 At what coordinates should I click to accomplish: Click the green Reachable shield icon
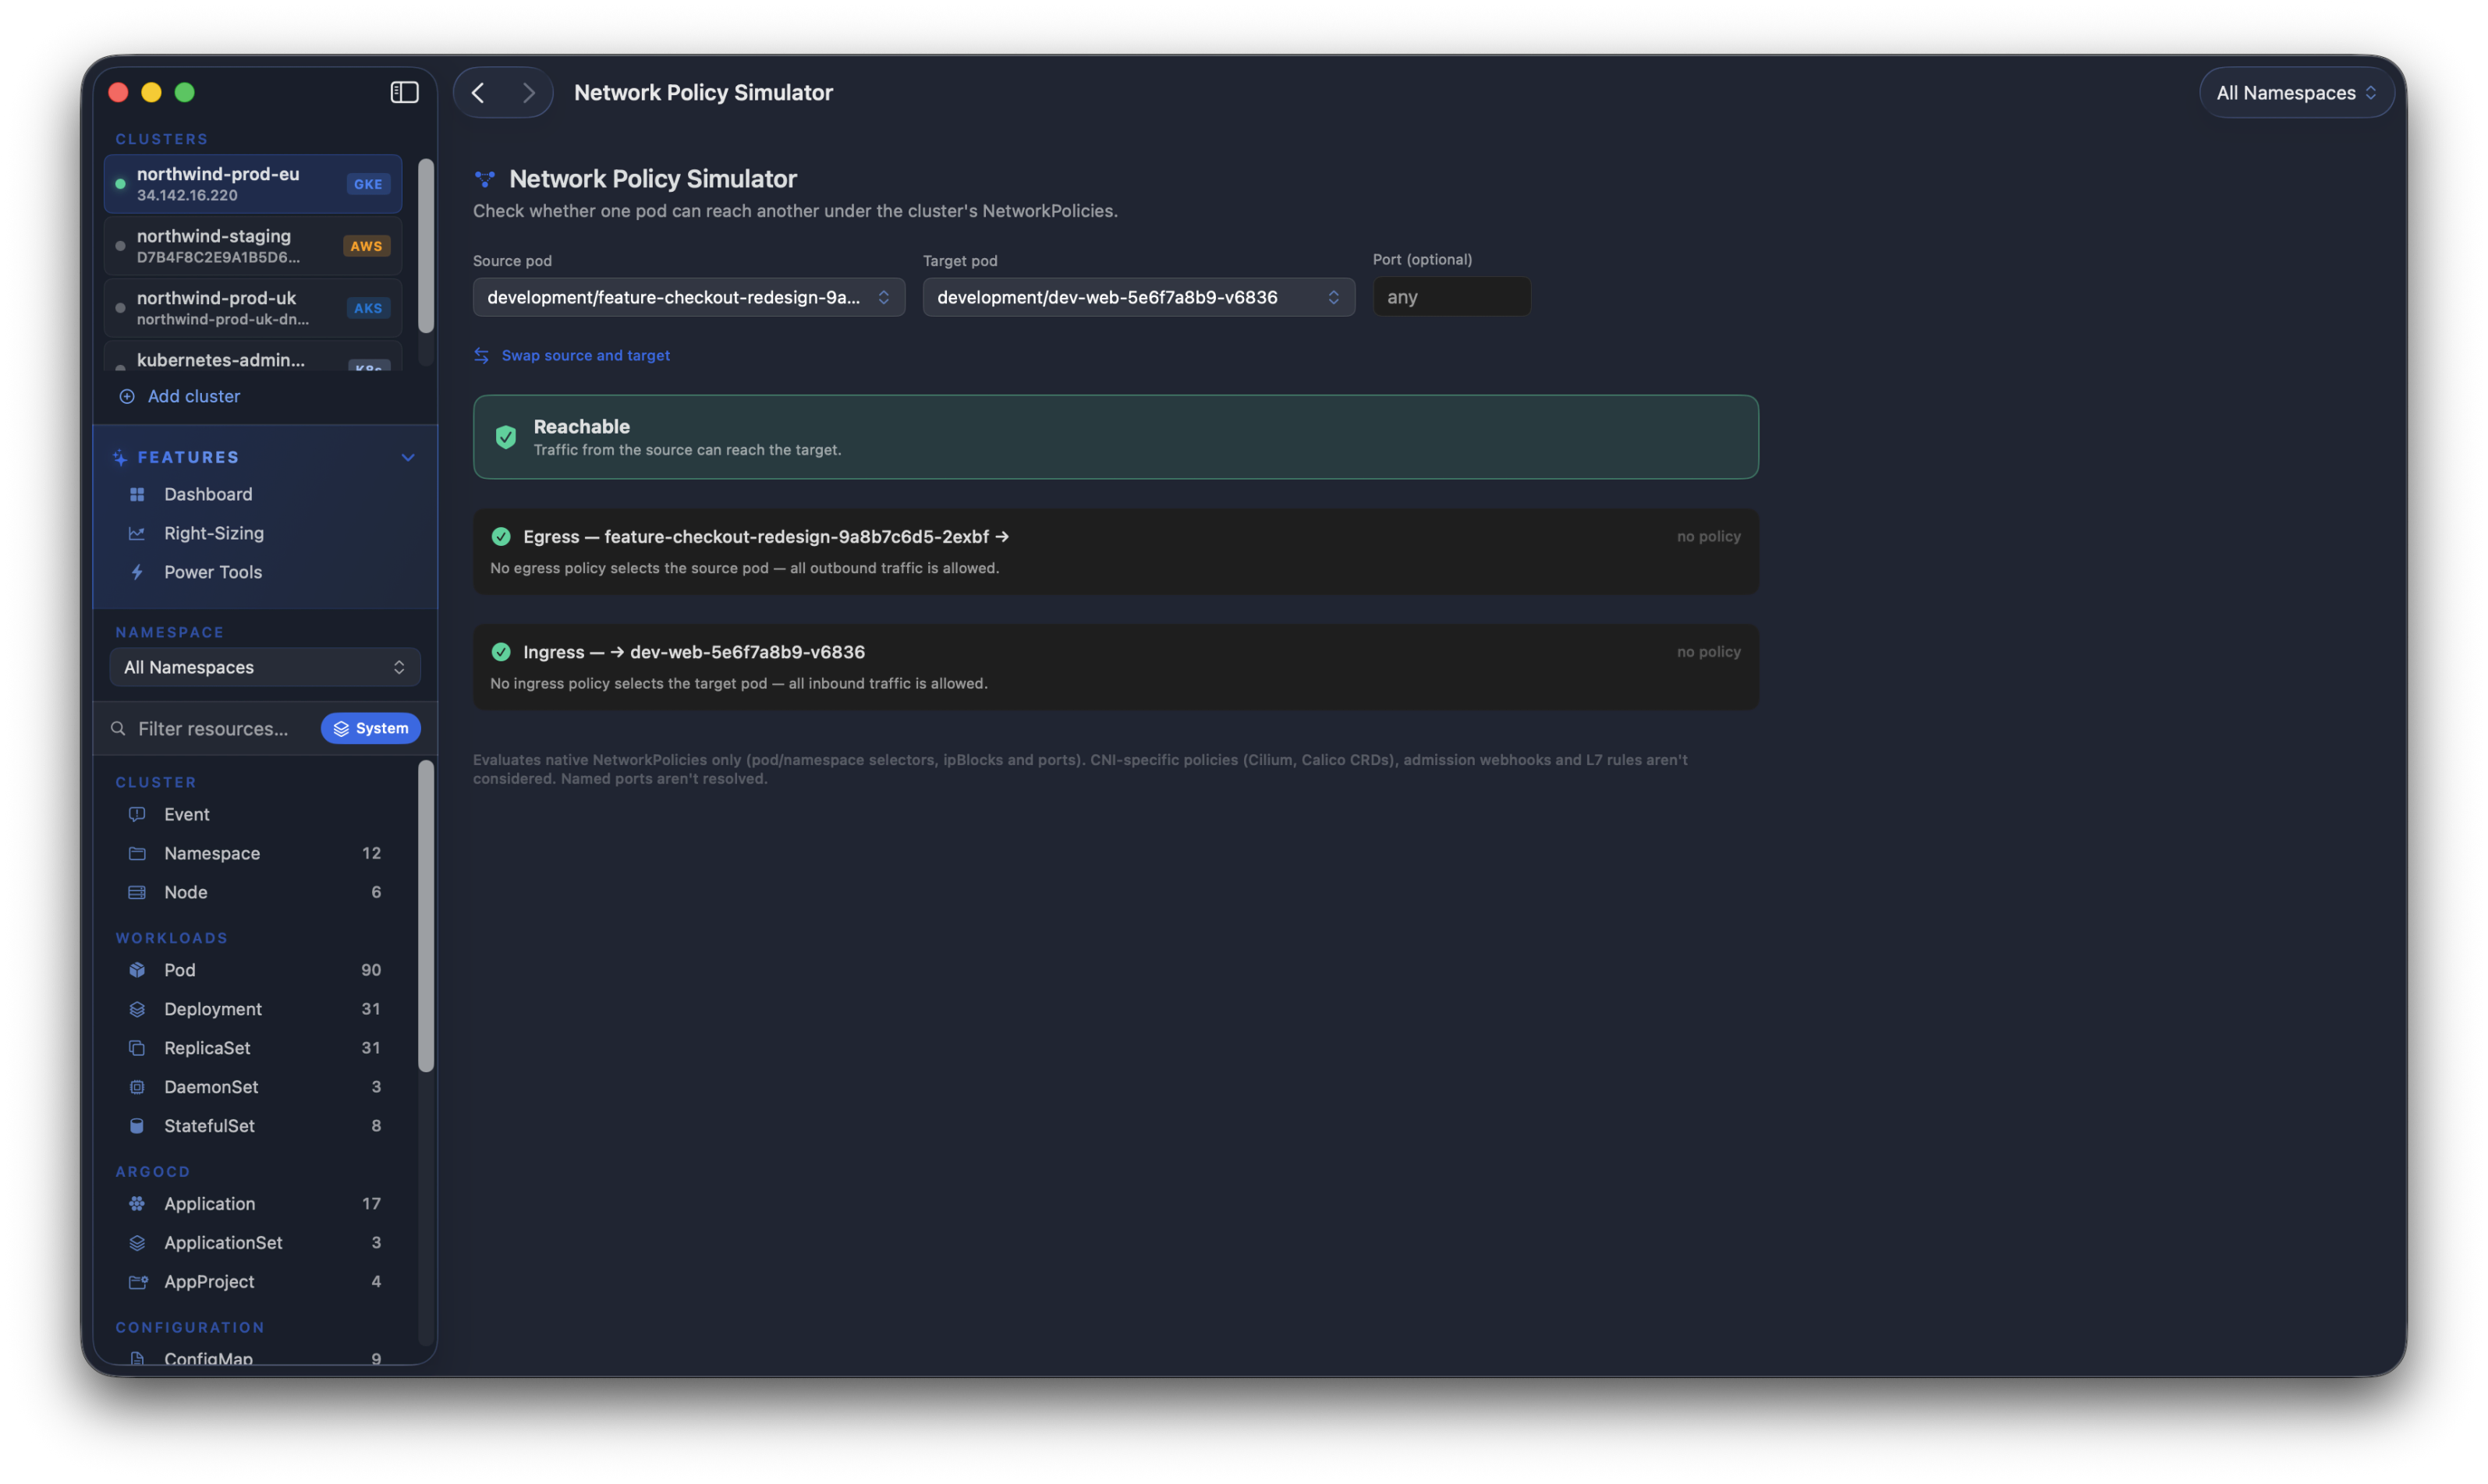pyautogui.click(x=506, y=437)
